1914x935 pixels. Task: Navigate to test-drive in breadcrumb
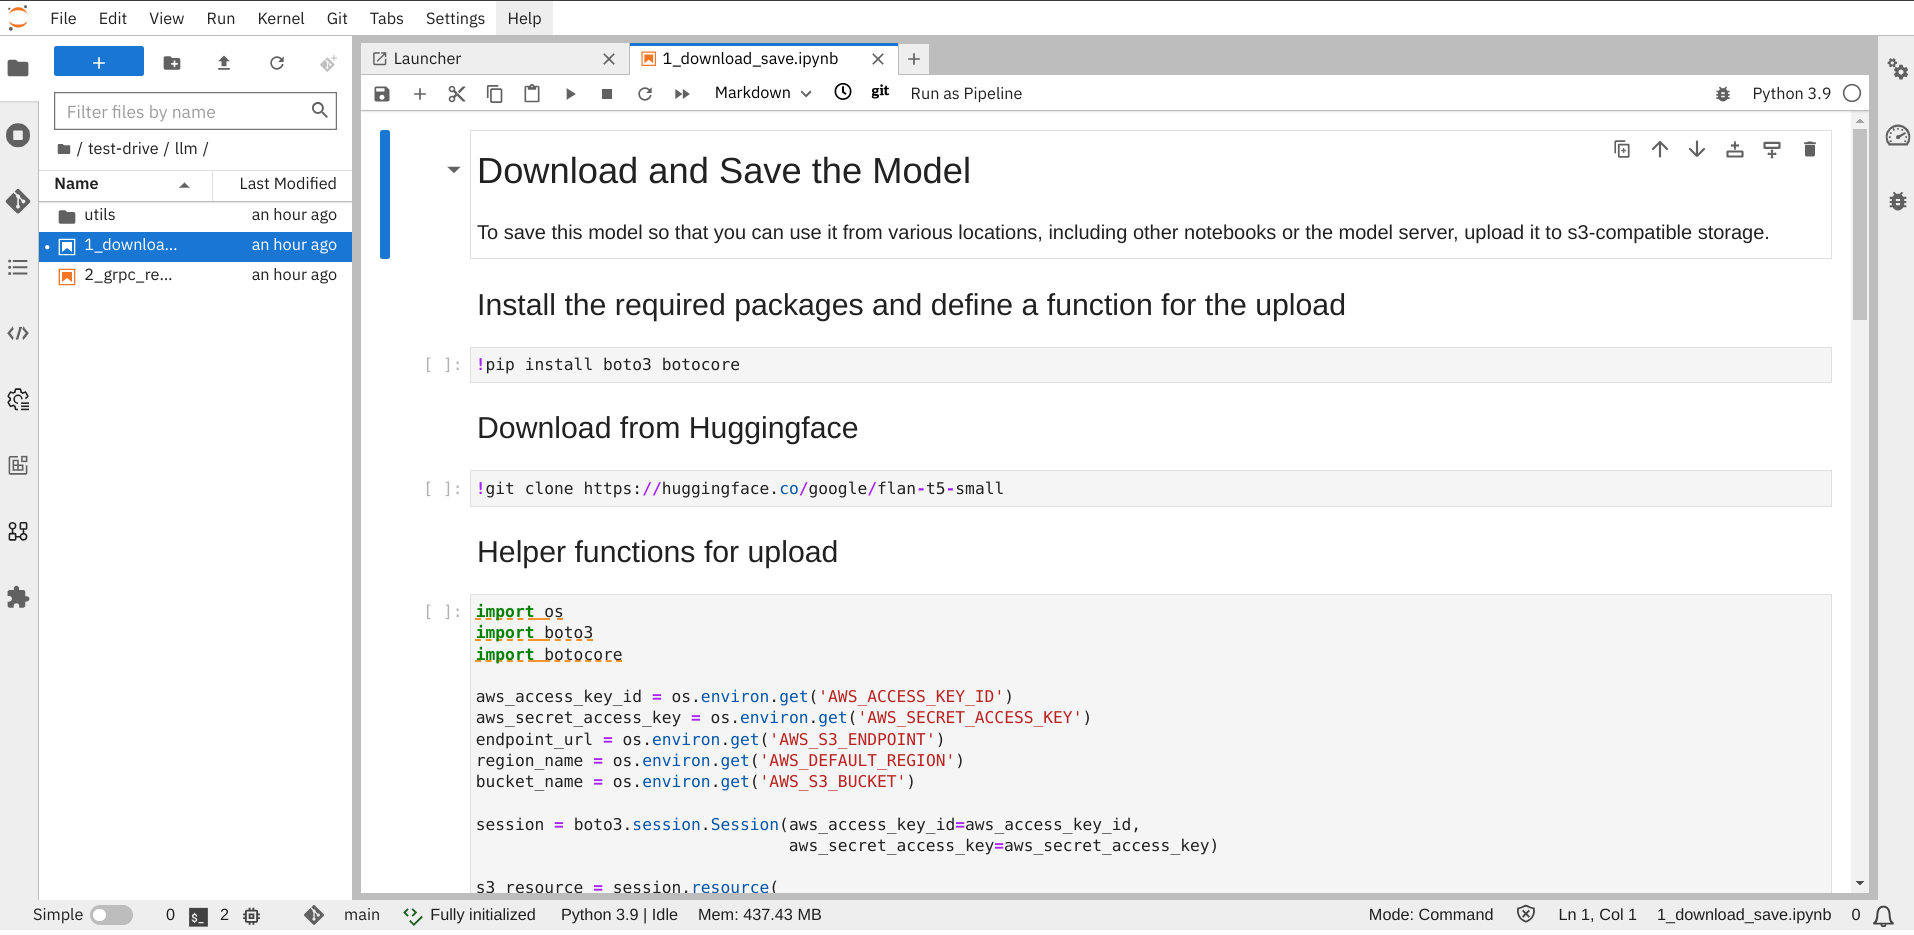123,148
